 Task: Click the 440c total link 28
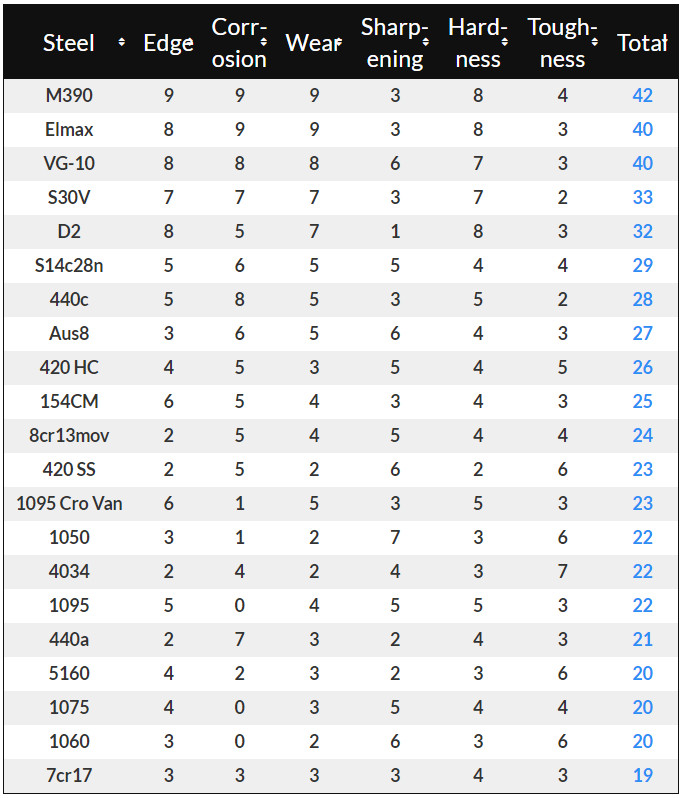(642, 299)
